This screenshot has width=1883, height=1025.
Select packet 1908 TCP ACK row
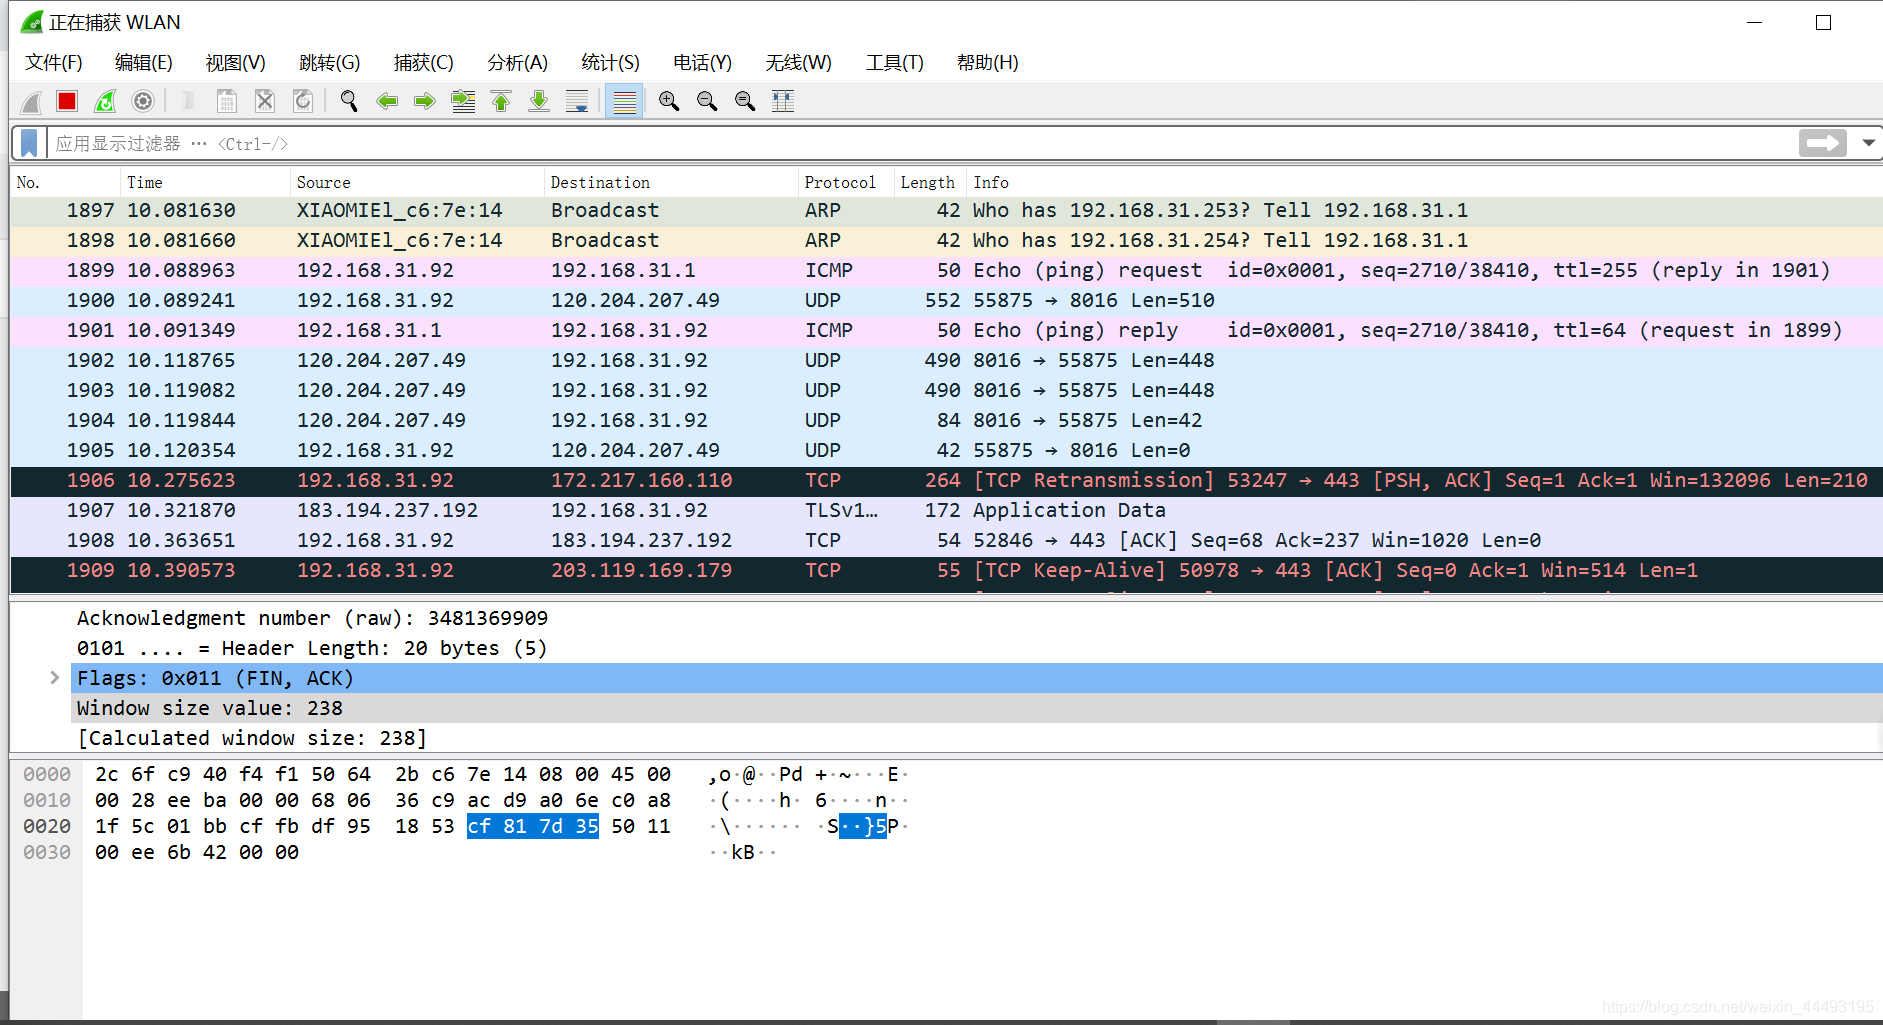coord(946,541)
